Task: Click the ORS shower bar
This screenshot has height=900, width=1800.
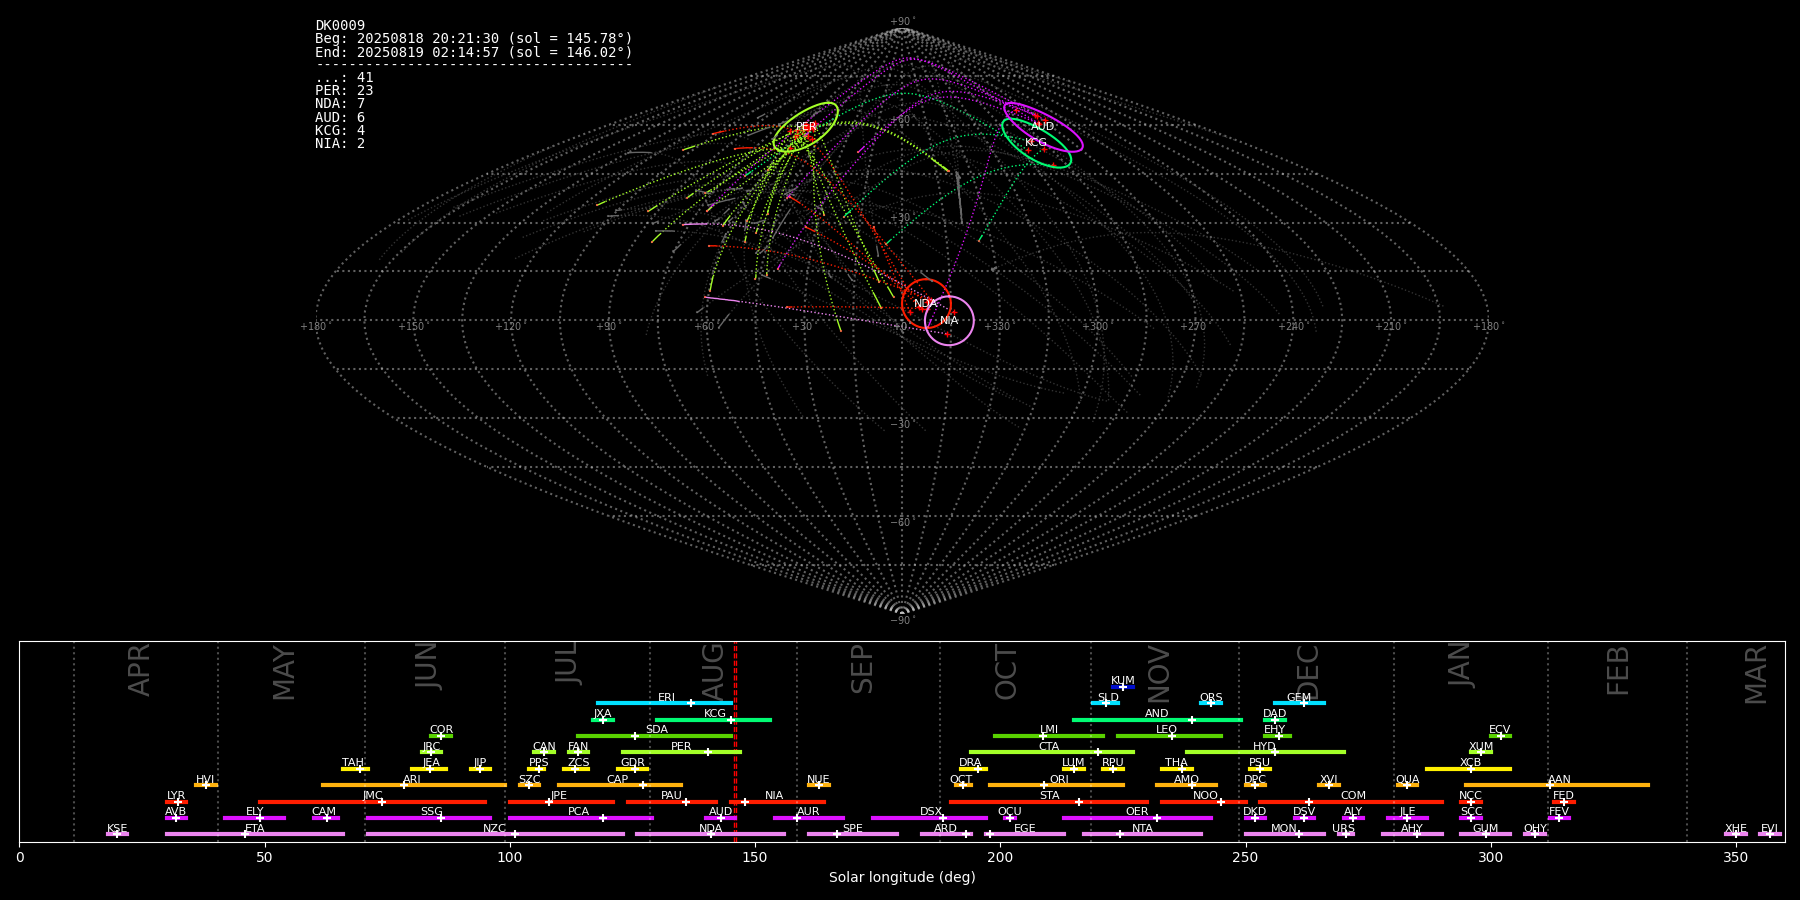Action: [x=1211, y=703]
